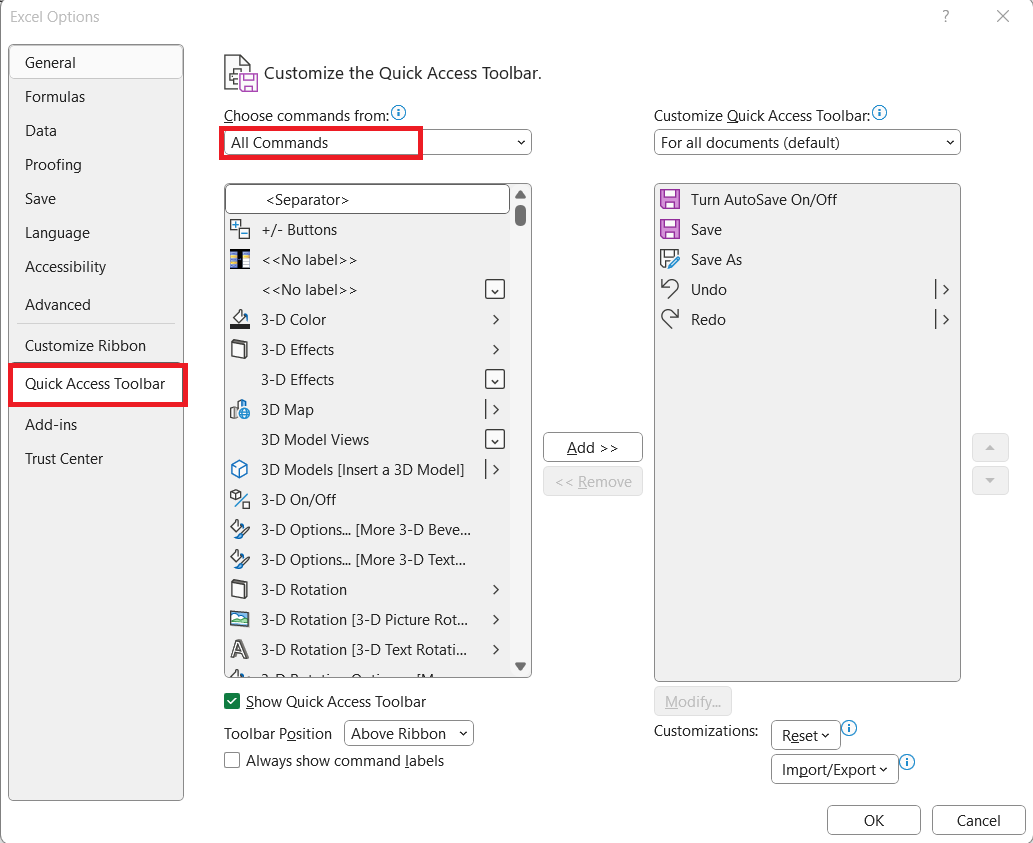Open the Trust Center category

click(x=96, y=459)
